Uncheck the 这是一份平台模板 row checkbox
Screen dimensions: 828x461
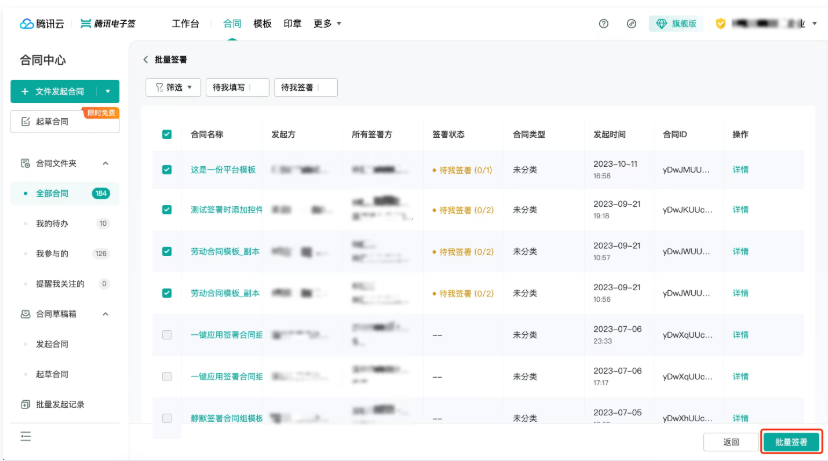coord(167,170)
